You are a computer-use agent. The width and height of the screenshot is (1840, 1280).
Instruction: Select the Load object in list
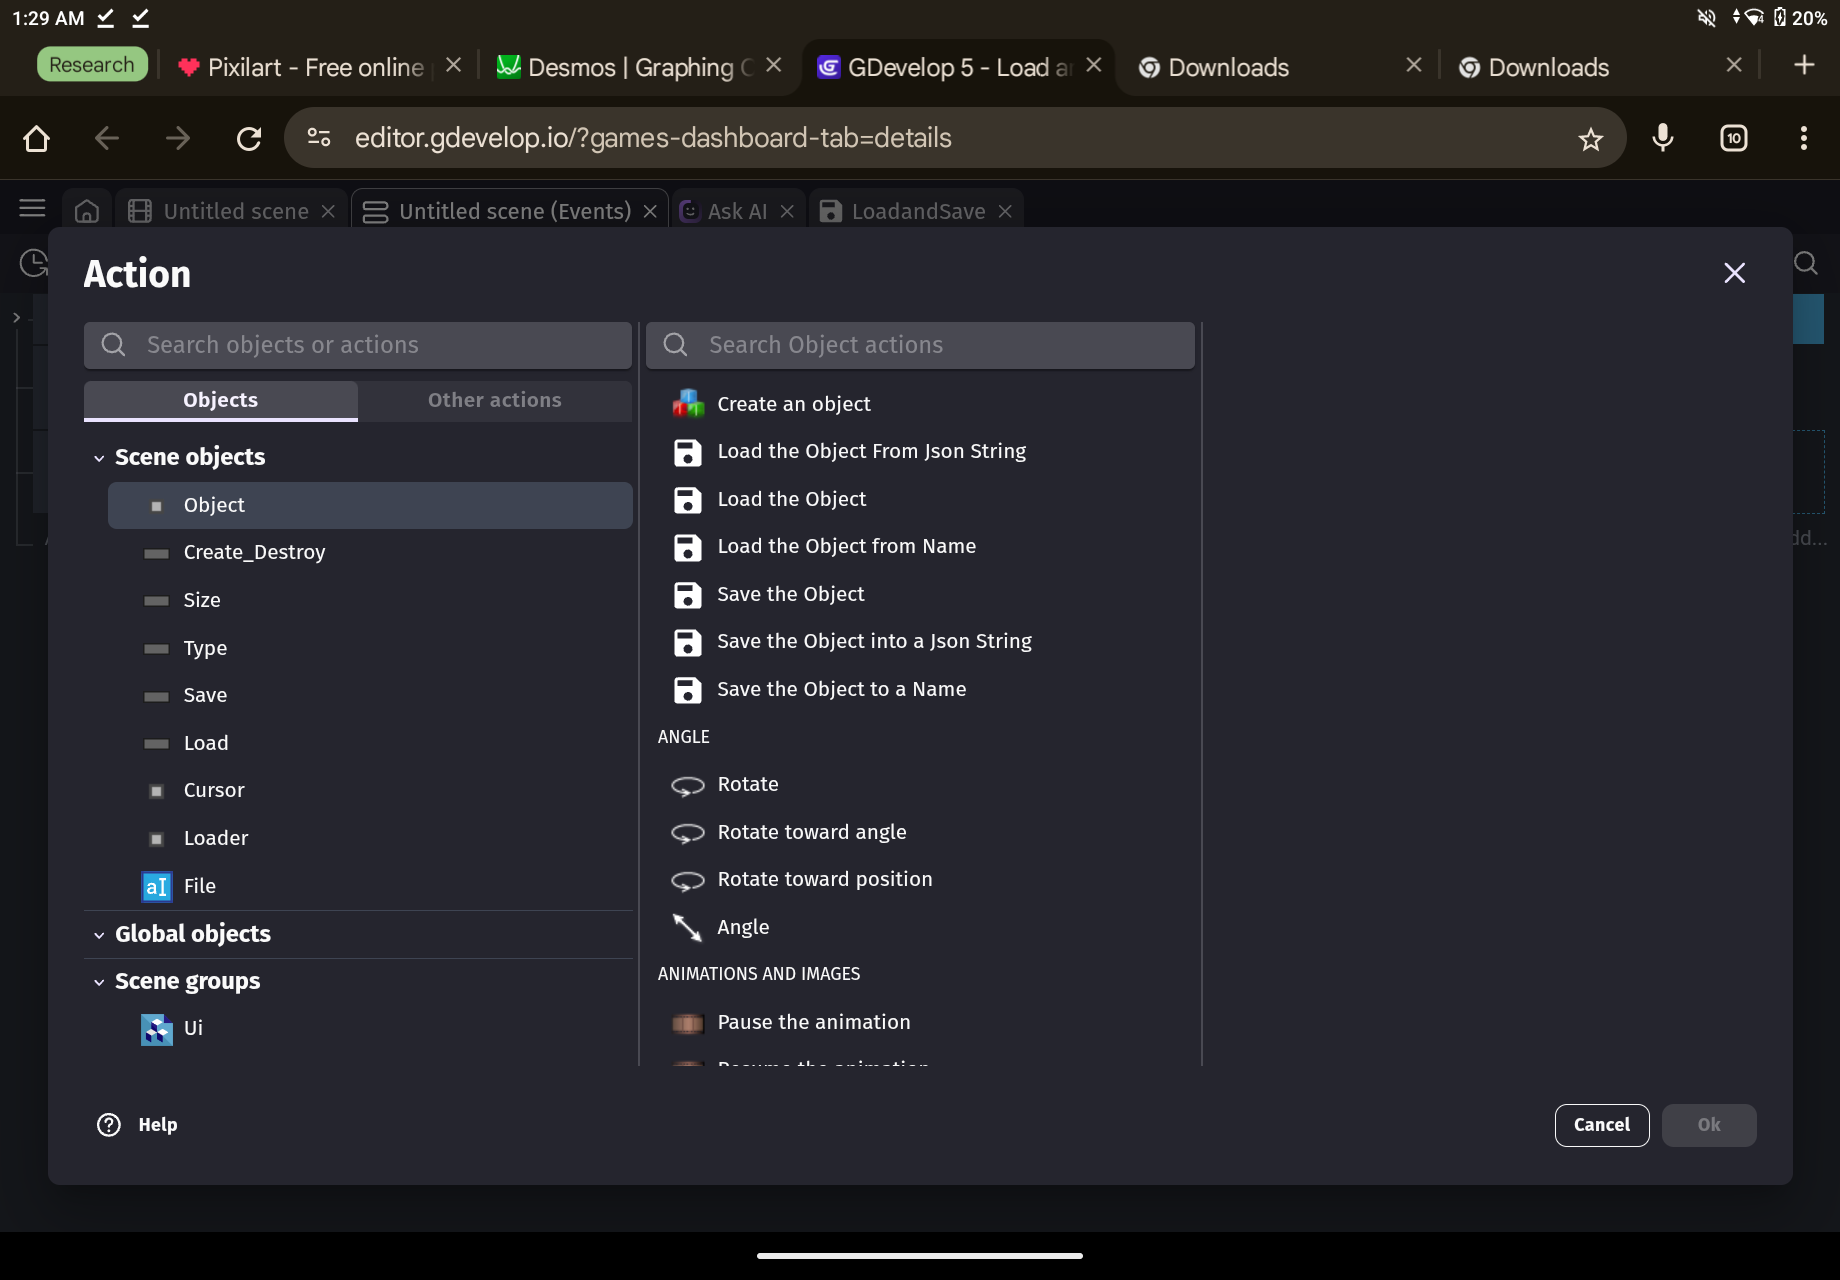pos(370,743)
